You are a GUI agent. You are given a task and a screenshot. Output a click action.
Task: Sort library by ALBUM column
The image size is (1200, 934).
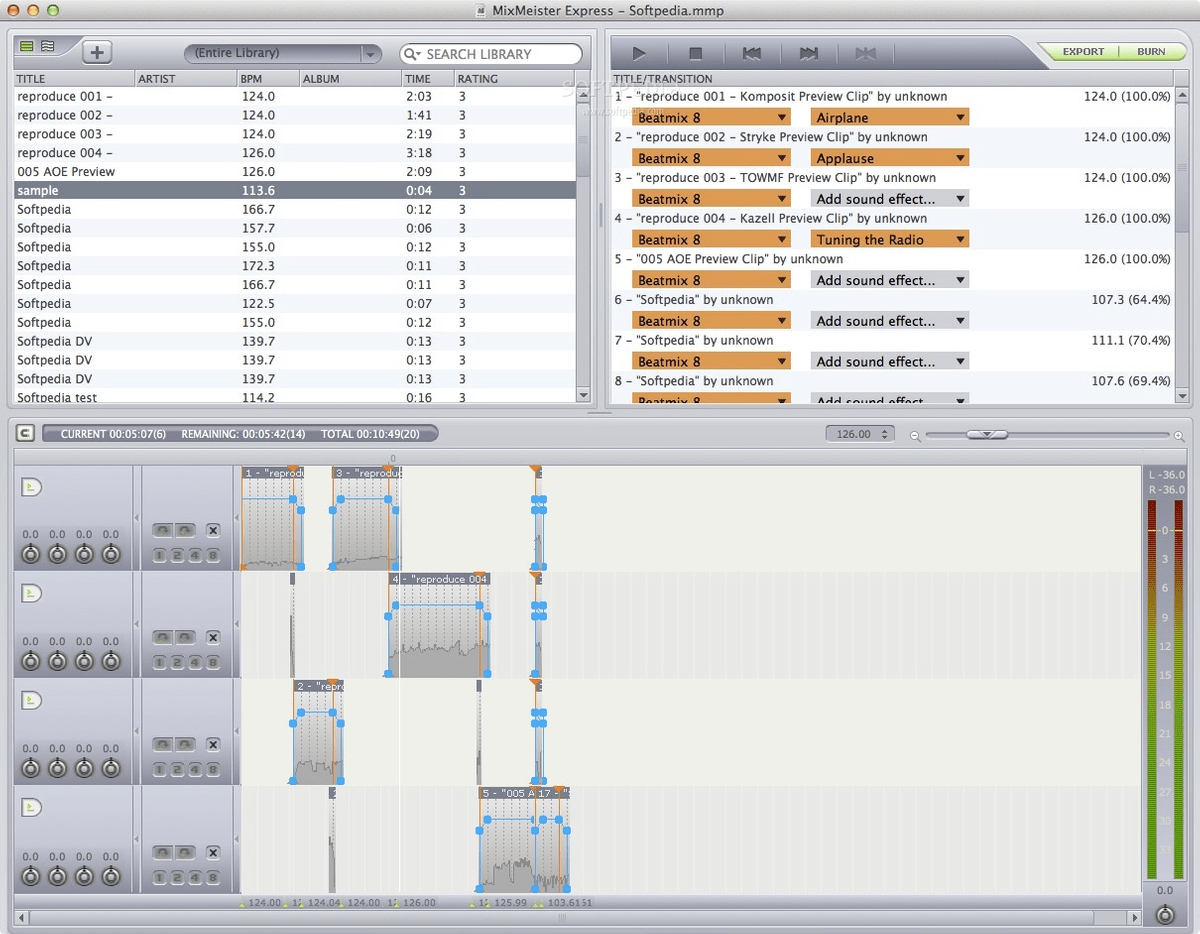tap(350, 78)
